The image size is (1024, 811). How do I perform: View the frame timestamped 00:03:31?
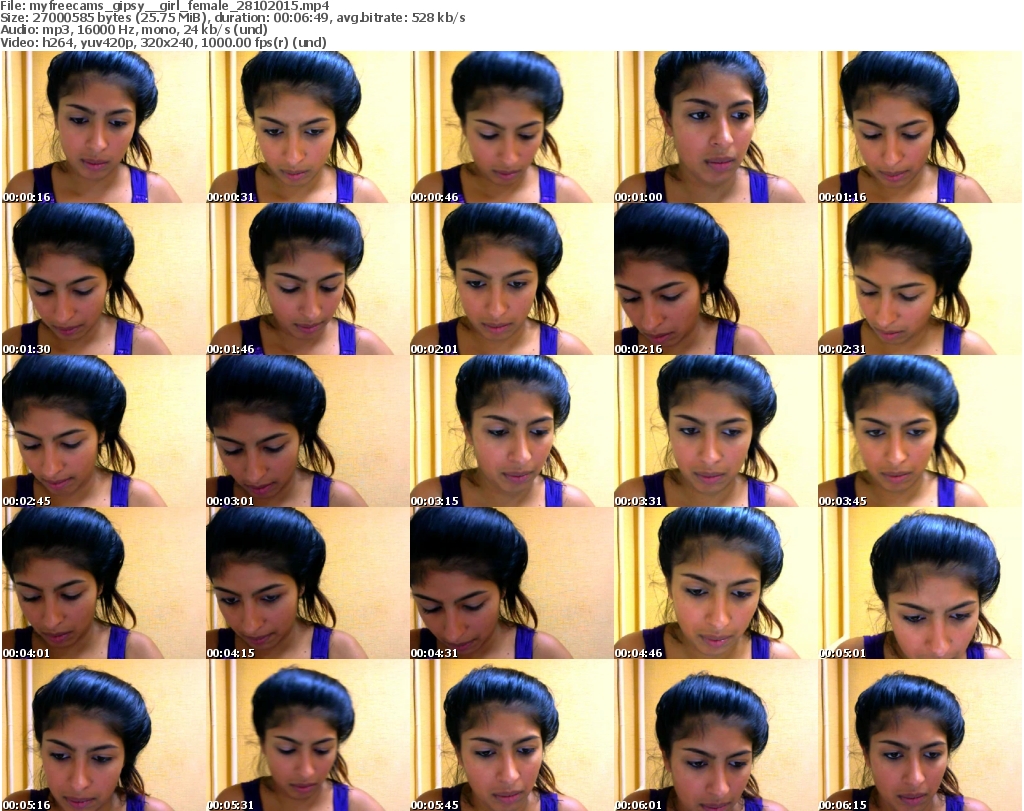[716, 431]
